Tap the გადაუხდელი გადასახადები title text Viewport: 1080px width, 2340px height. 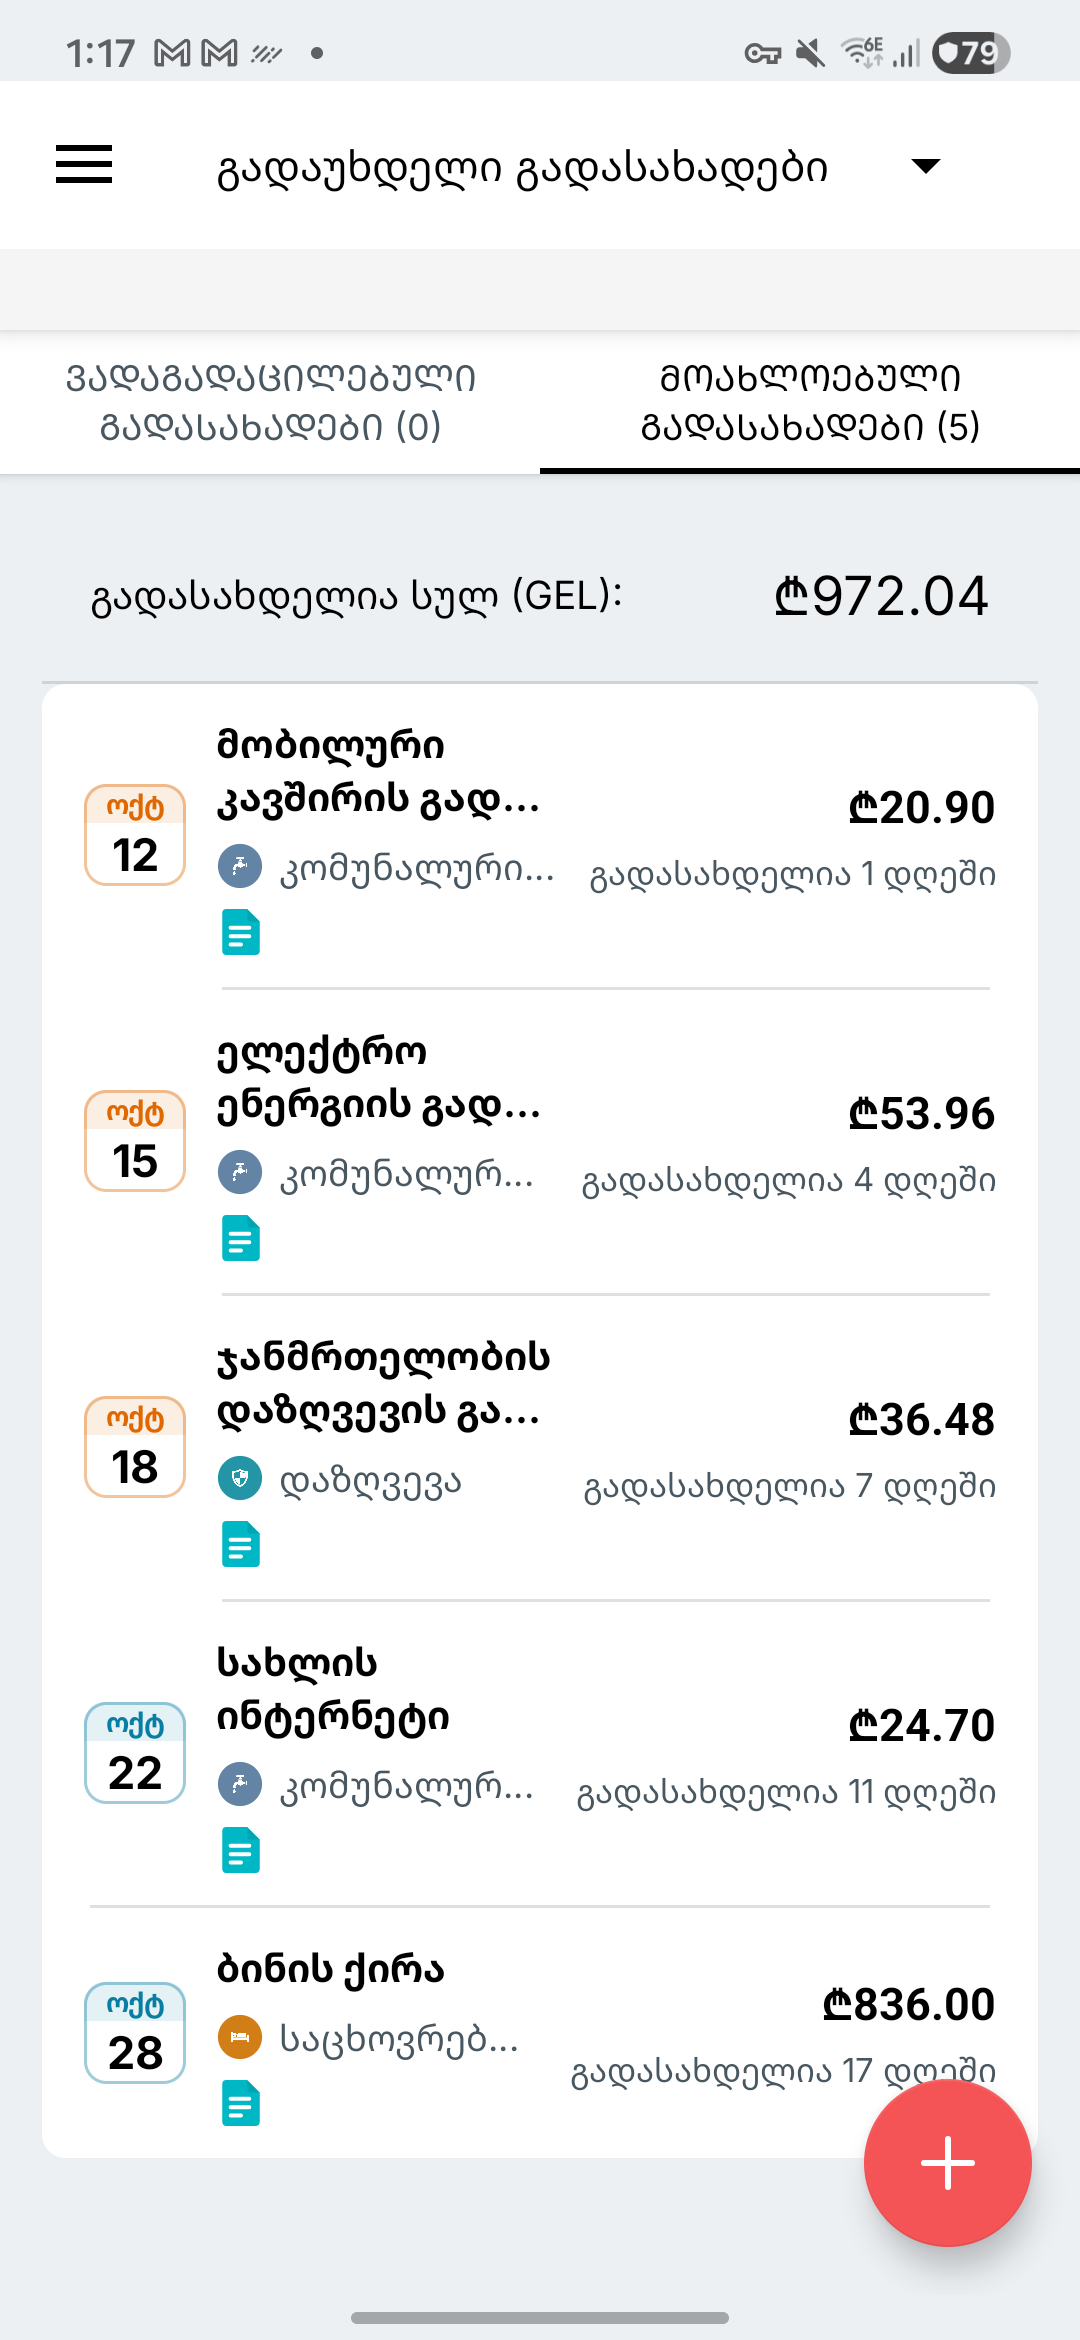[x=523, y=168]
